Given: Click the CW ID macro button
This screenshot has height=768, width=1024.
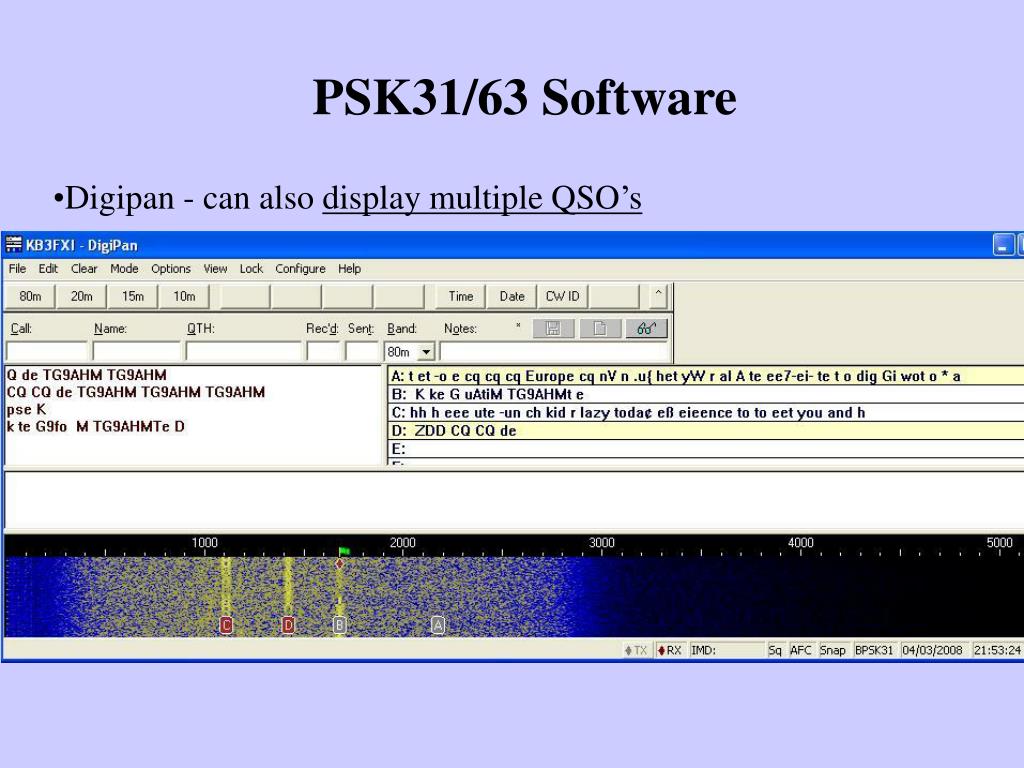Looking at the screenshot, I should (562, 296).
